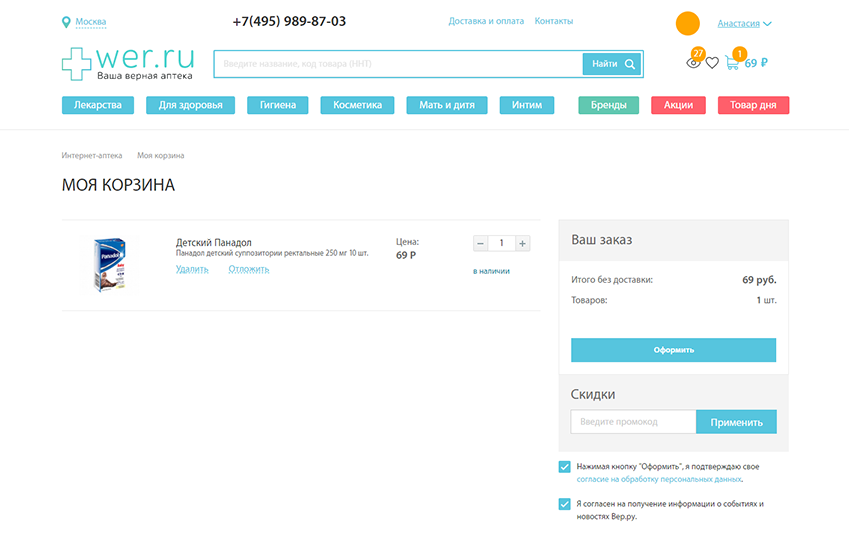Open the Косметика category menu

coord(357,105)
